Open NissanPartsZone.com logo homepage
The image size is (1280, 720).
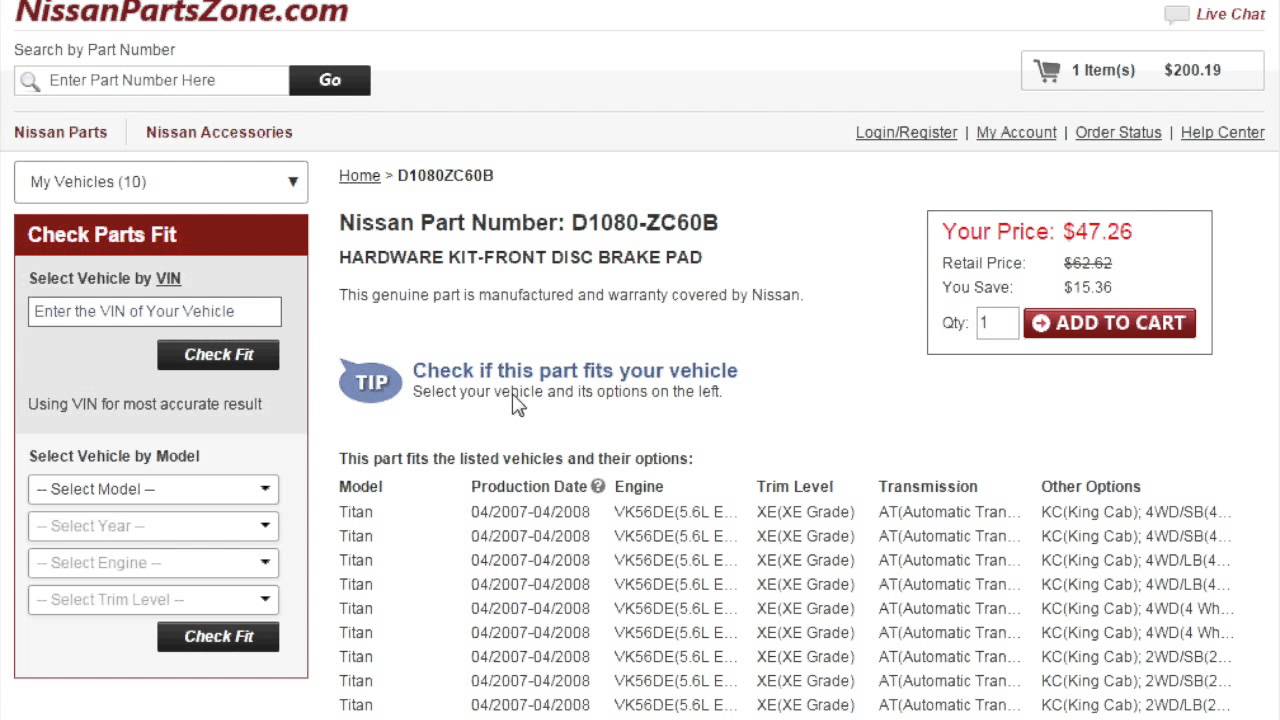[181, 11]
